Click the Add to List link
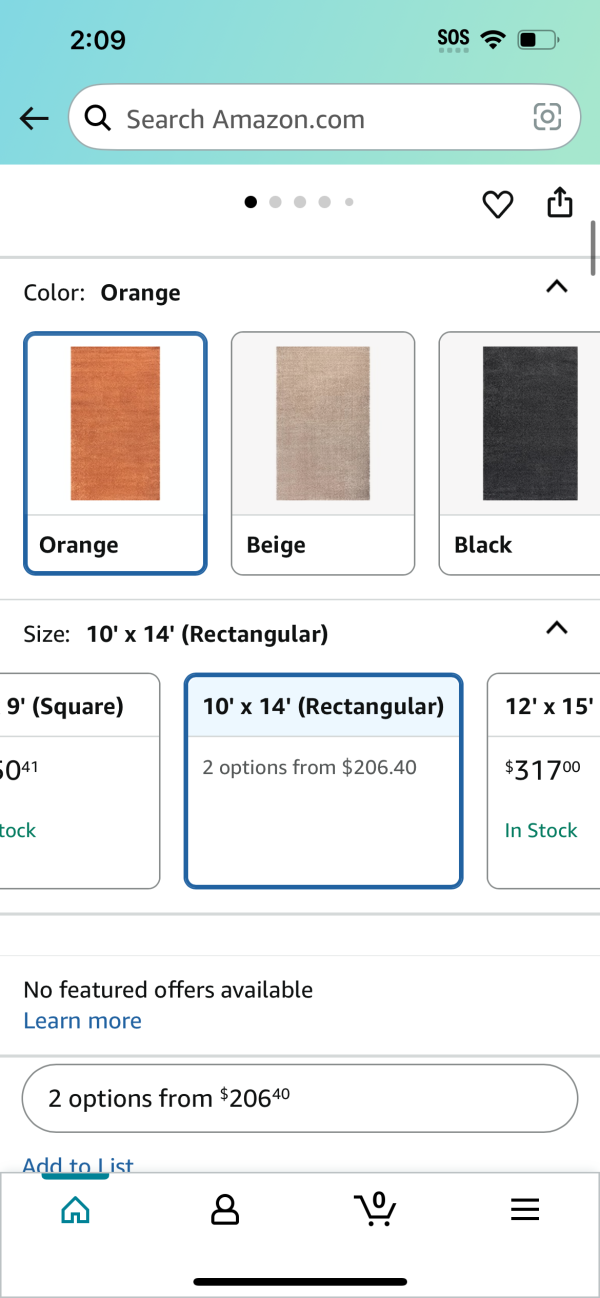 pos(78,1166)
